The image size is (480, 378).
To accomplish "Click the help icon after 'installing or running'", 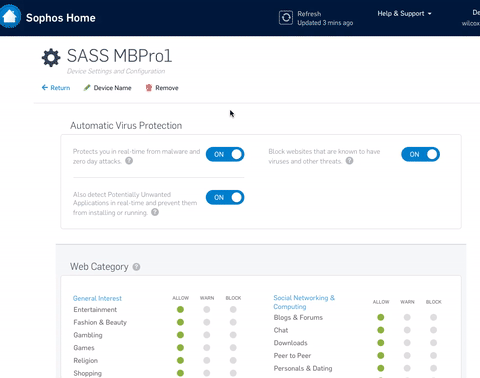I will [155, 212].
